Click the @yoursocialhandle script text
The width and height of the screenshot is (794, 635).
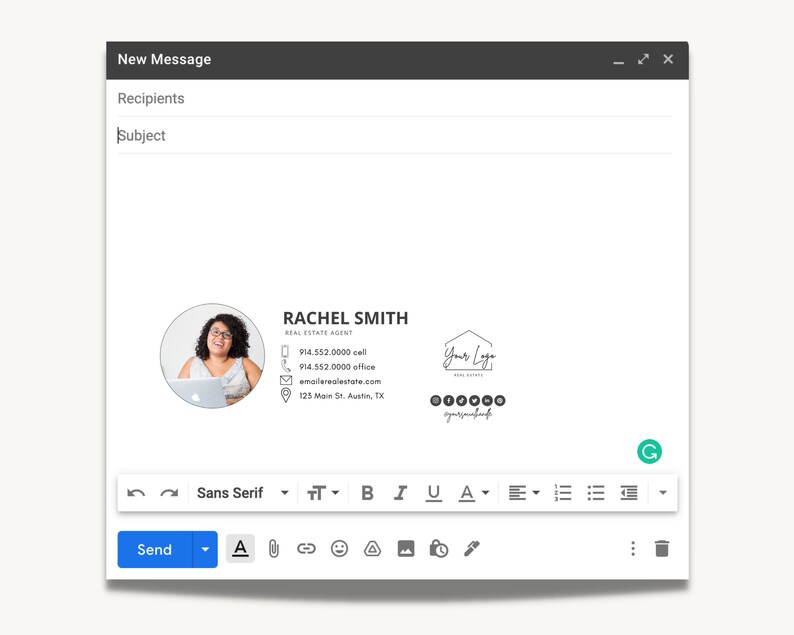point(468,415)
